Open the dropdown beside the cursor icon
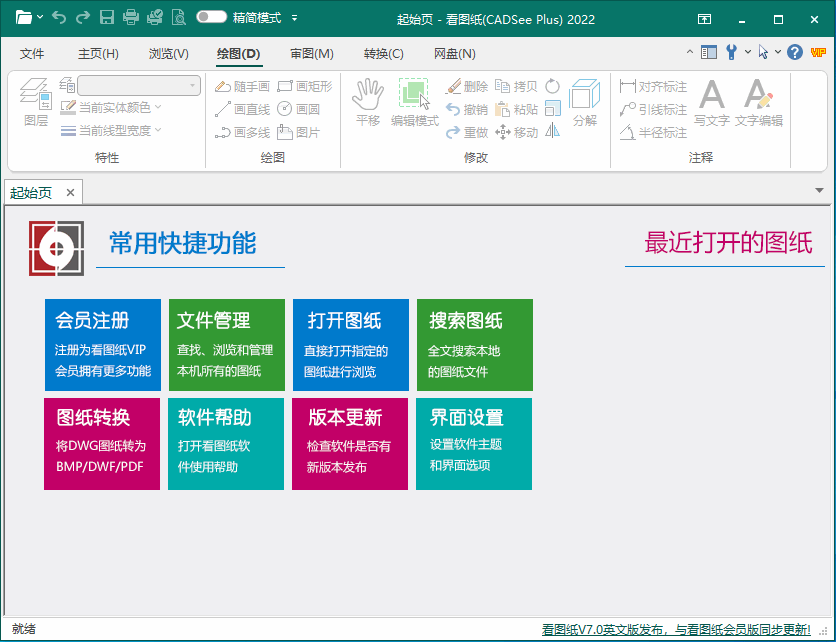Image resolution: width=836 pixels, height=642 pixels. pos(778,52)
